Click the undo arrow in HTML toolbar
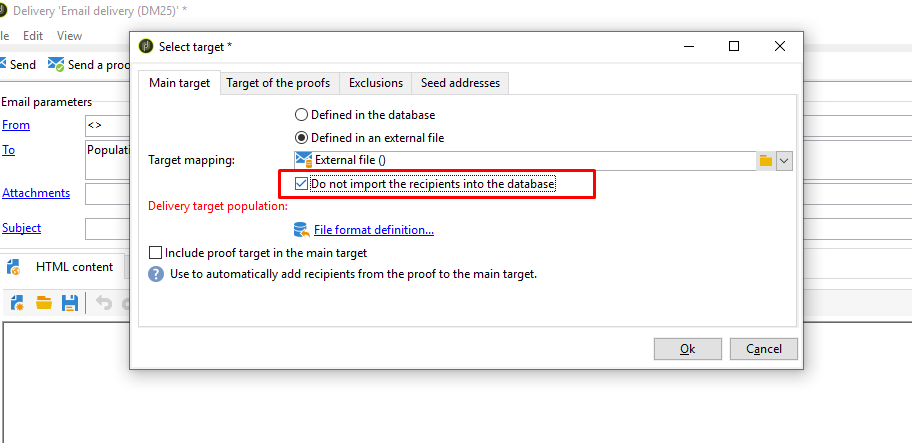The width and height of the screenshot is (912, 443). pos(104,303)
